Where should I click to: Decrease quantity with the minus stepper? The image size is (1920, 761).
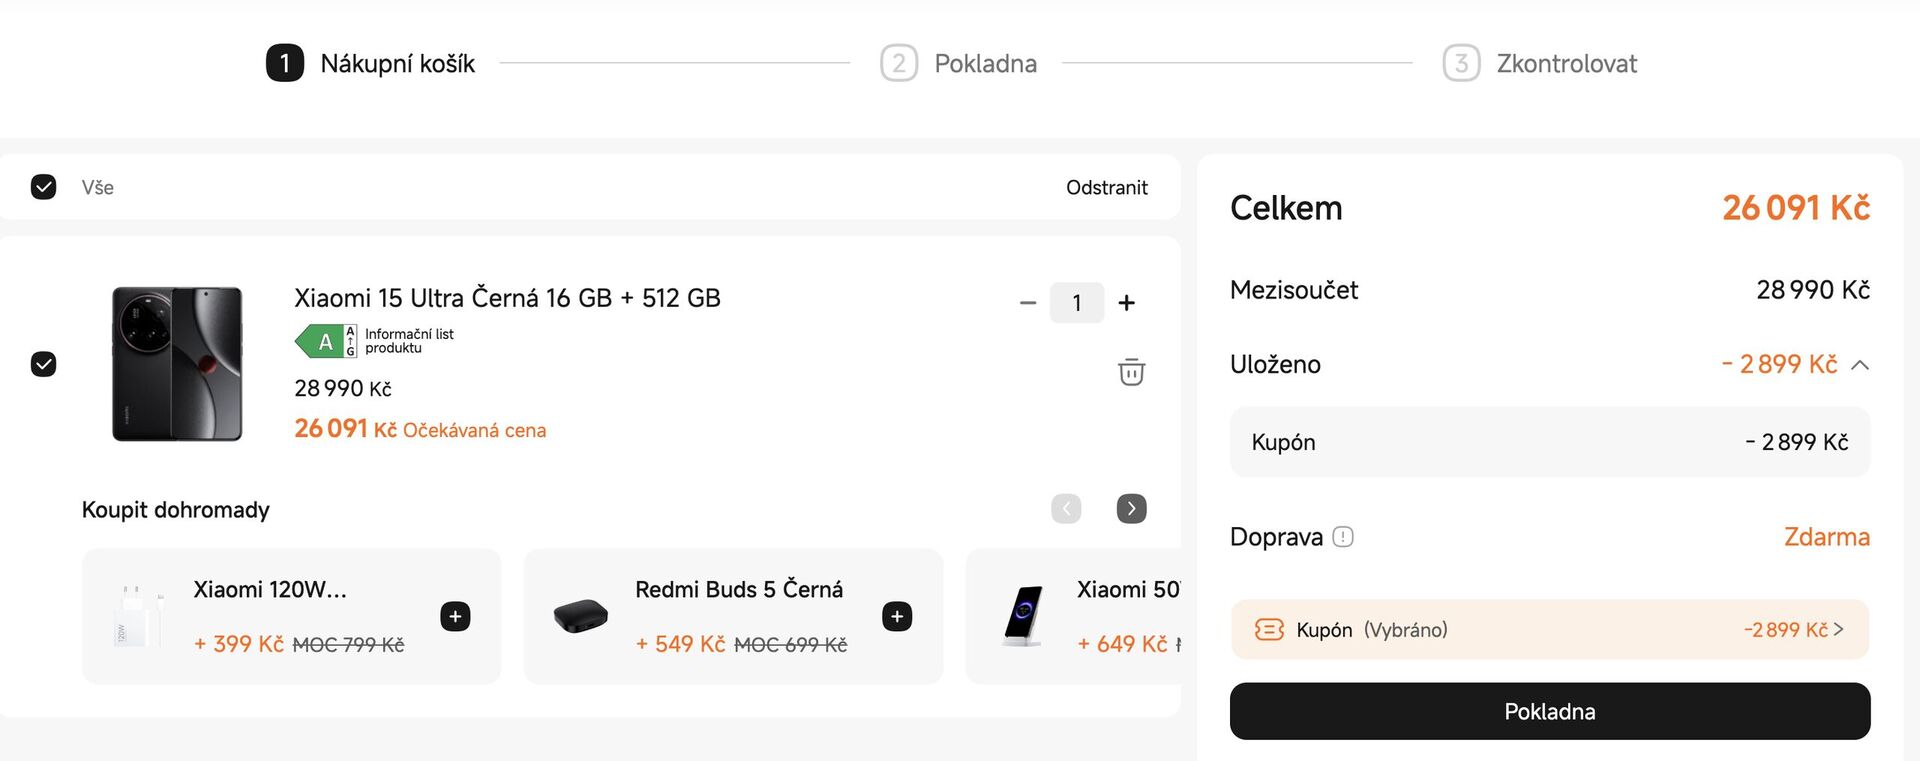click(1026, 302)
